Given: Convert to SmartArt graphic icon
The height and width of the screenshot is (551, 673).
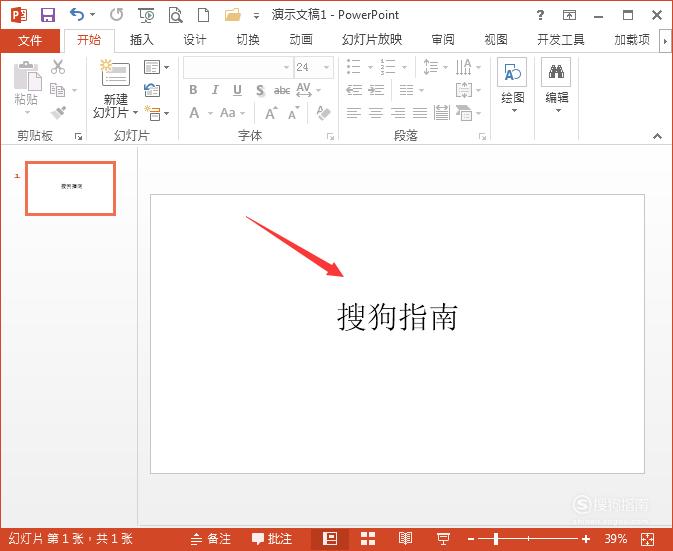Looking at the screenshot, I should point(468,113).
